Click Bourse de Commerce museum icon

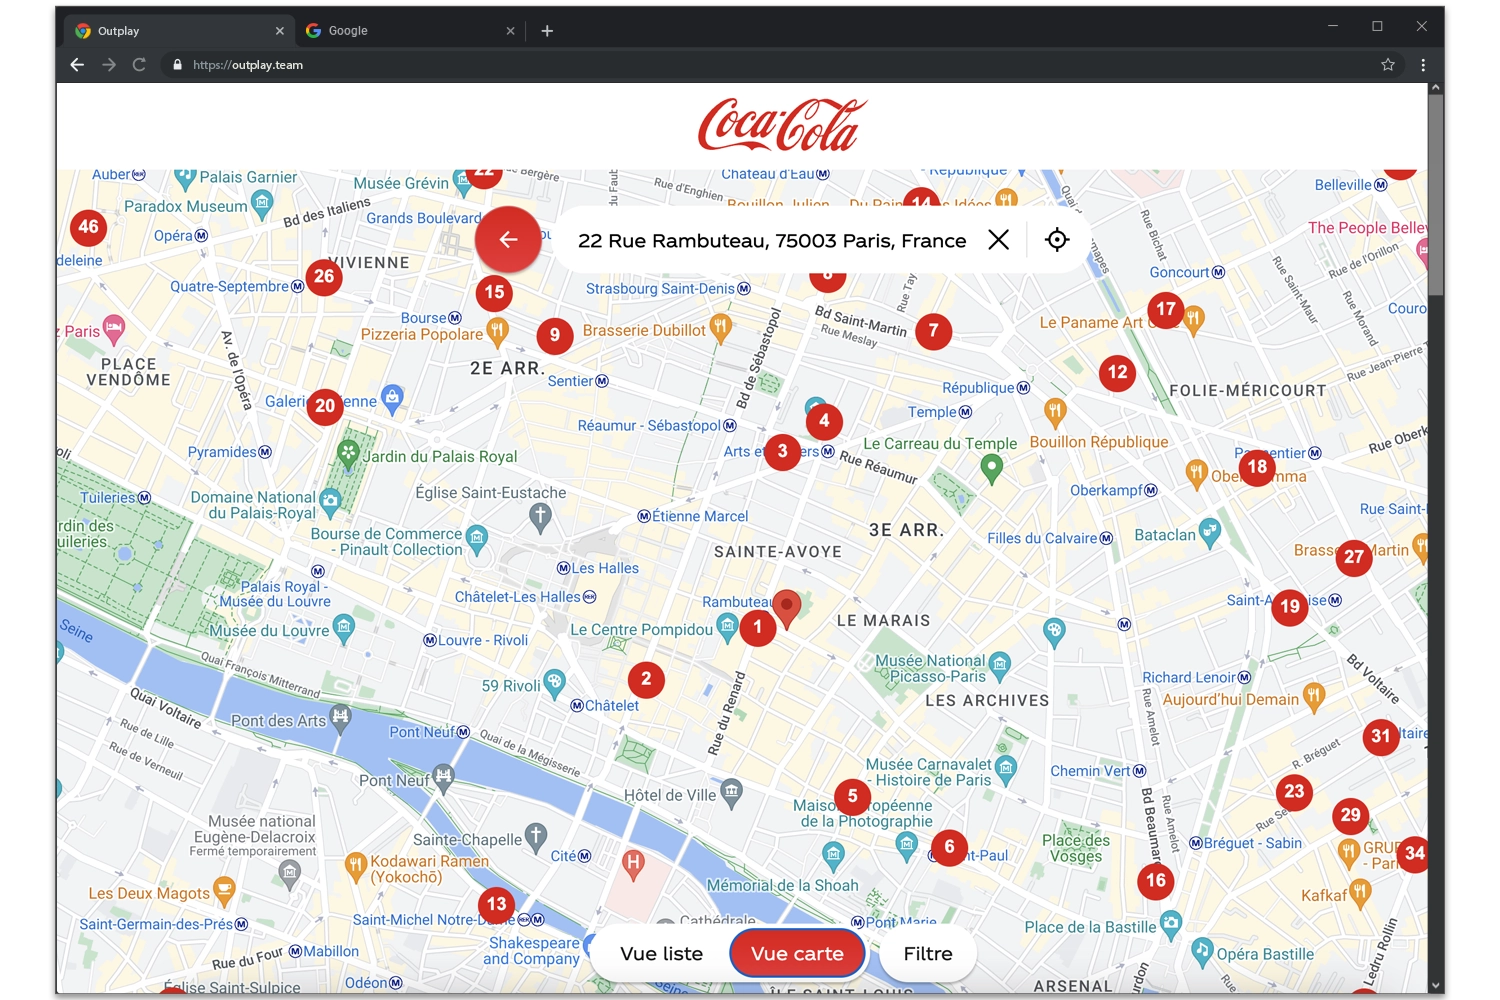(477, 540)
